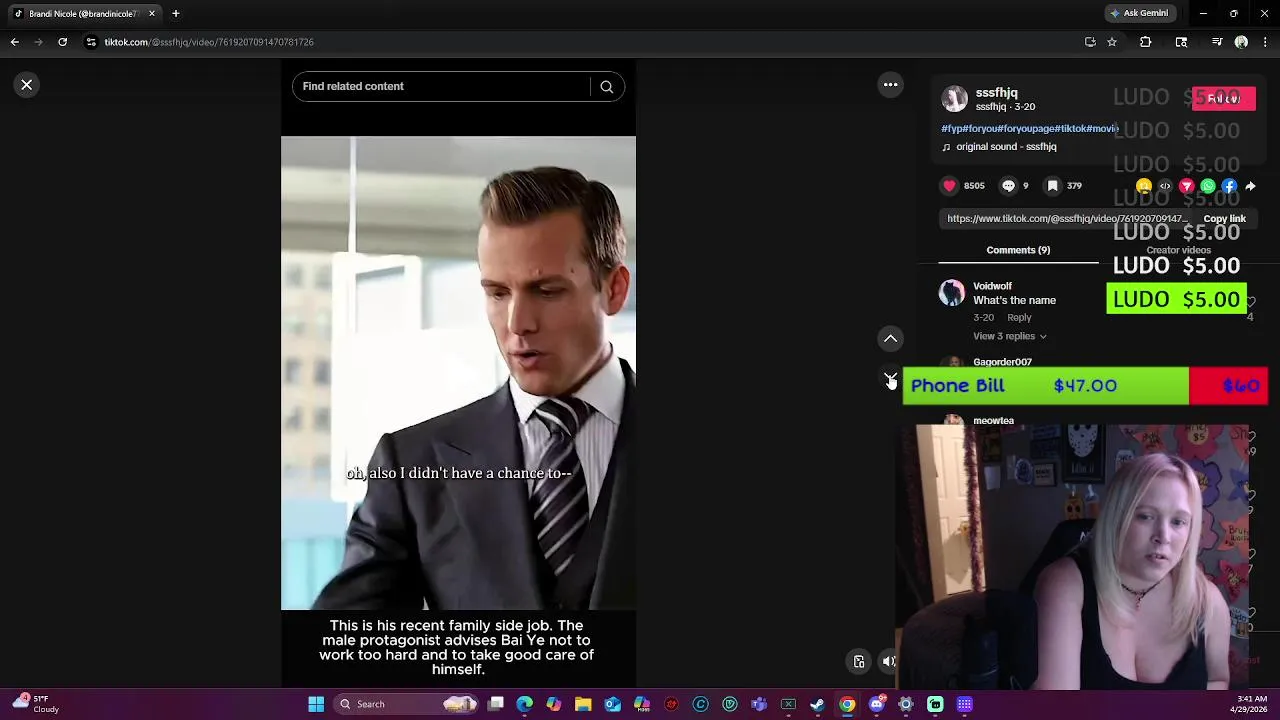This screenshot has width=1280, height=720.
Task: Click the tiktok.com address bar URL
Action: 209,42
